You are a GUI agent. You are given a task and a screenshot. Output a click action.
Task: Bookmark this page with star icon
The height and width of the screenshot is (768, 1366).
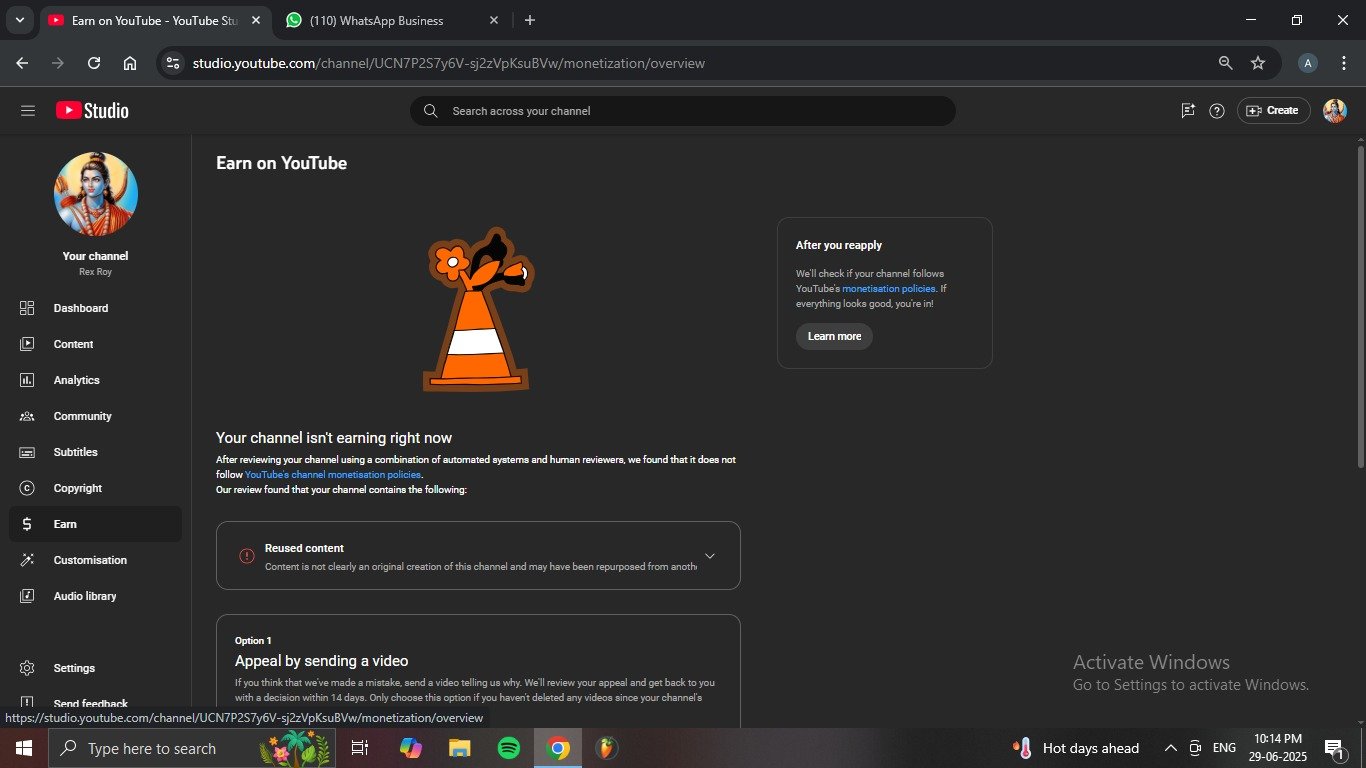pyautogui.click(x=1258, y=63)
